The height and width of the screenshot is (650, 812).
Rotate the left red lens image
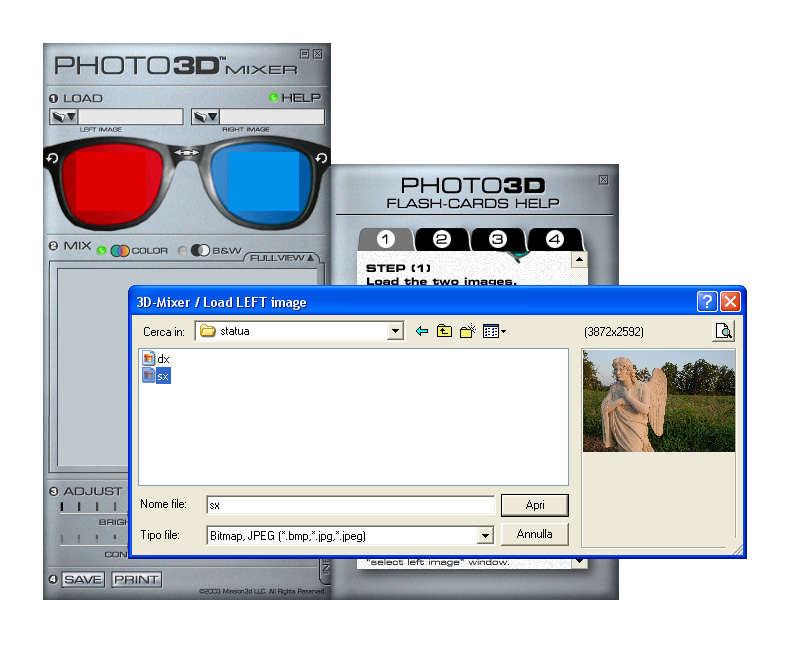pyautogui.click(x=52, y=157)
